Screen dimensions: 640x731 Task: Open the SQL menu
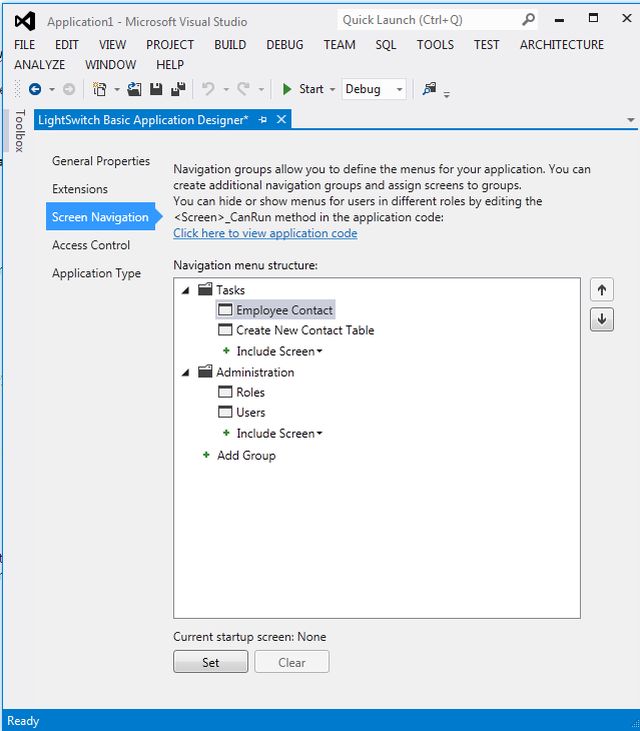(385, 45)
